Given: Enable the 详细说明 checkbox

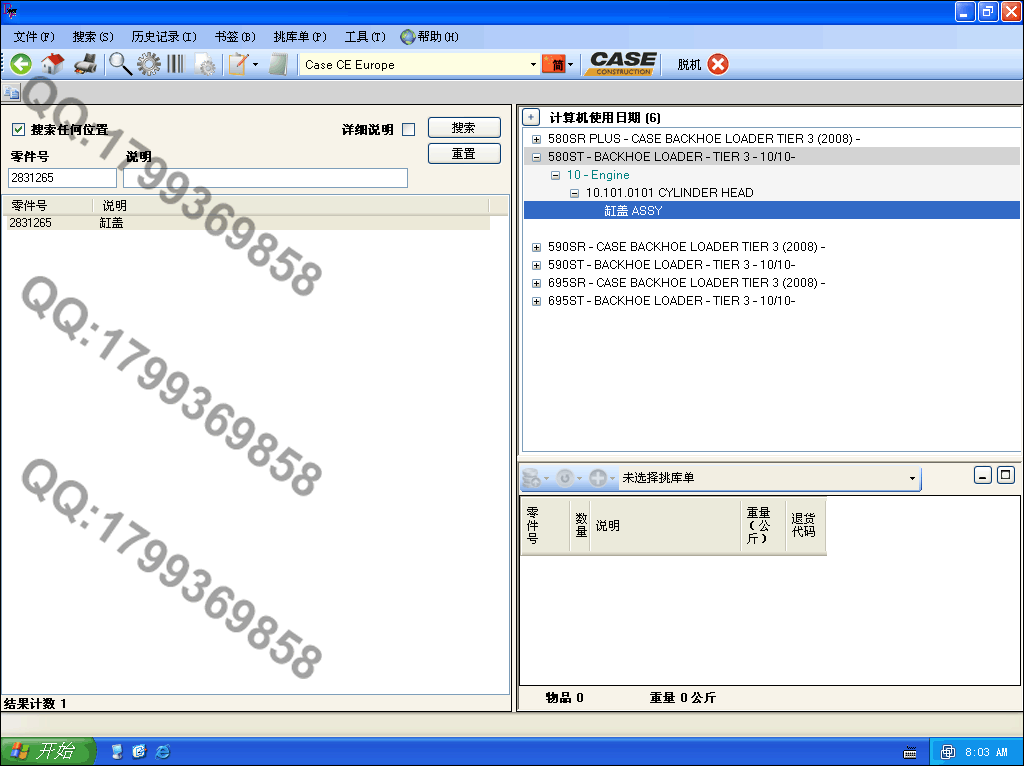Looking at the screenshot, I should pos(408,130).
